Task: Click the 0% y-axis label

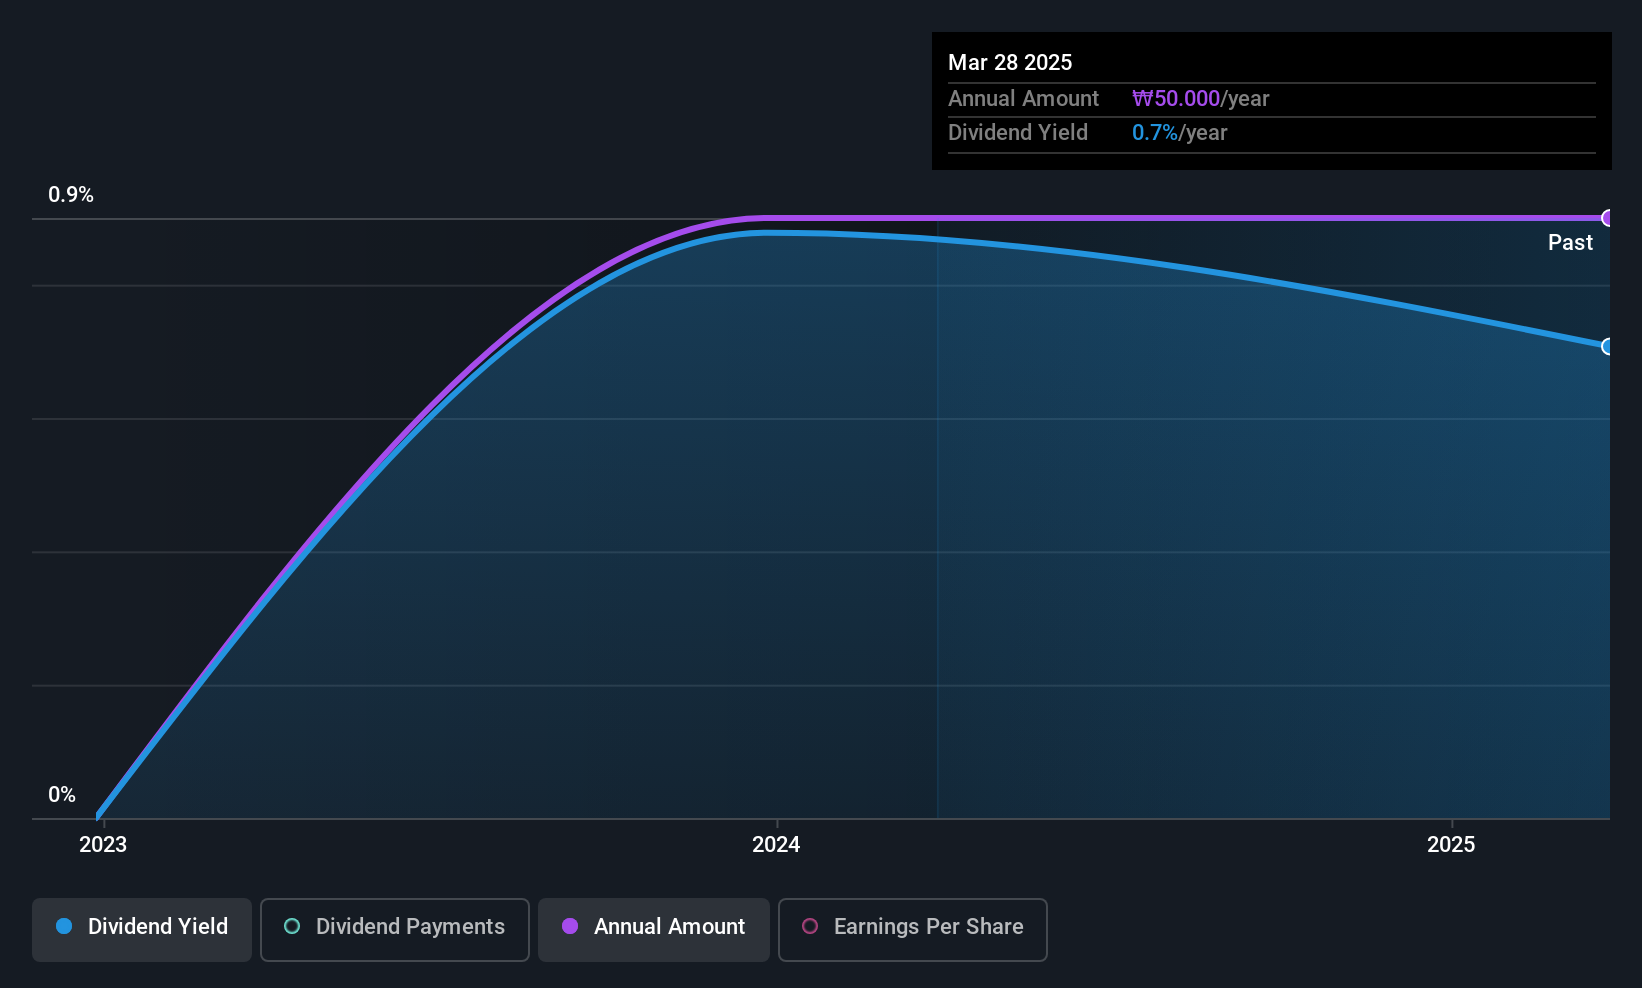Action: click(62, 795)
